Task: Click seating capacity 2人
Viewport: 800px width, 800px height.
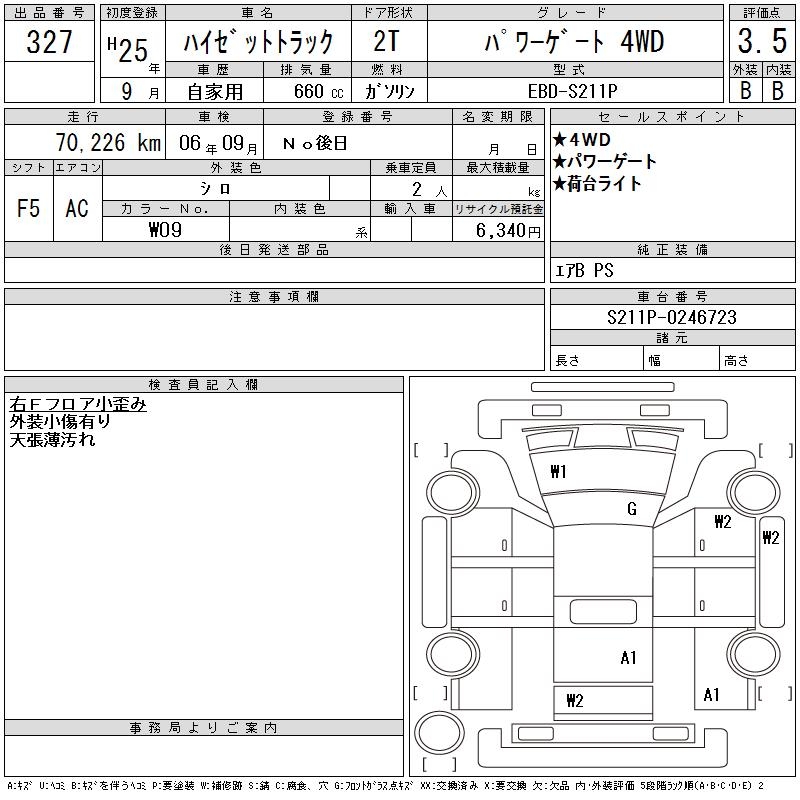Action: 430,189
